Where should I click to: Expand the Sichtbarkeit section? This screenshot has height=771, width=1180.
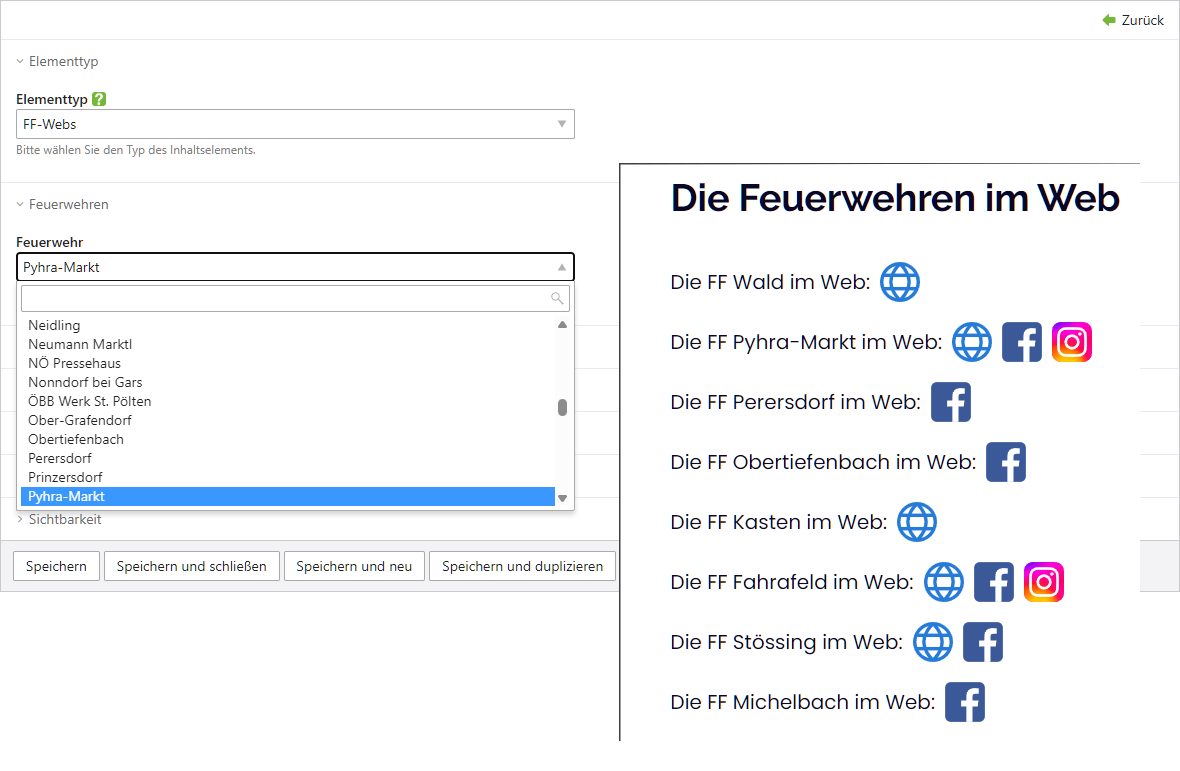tap(64, 519)
